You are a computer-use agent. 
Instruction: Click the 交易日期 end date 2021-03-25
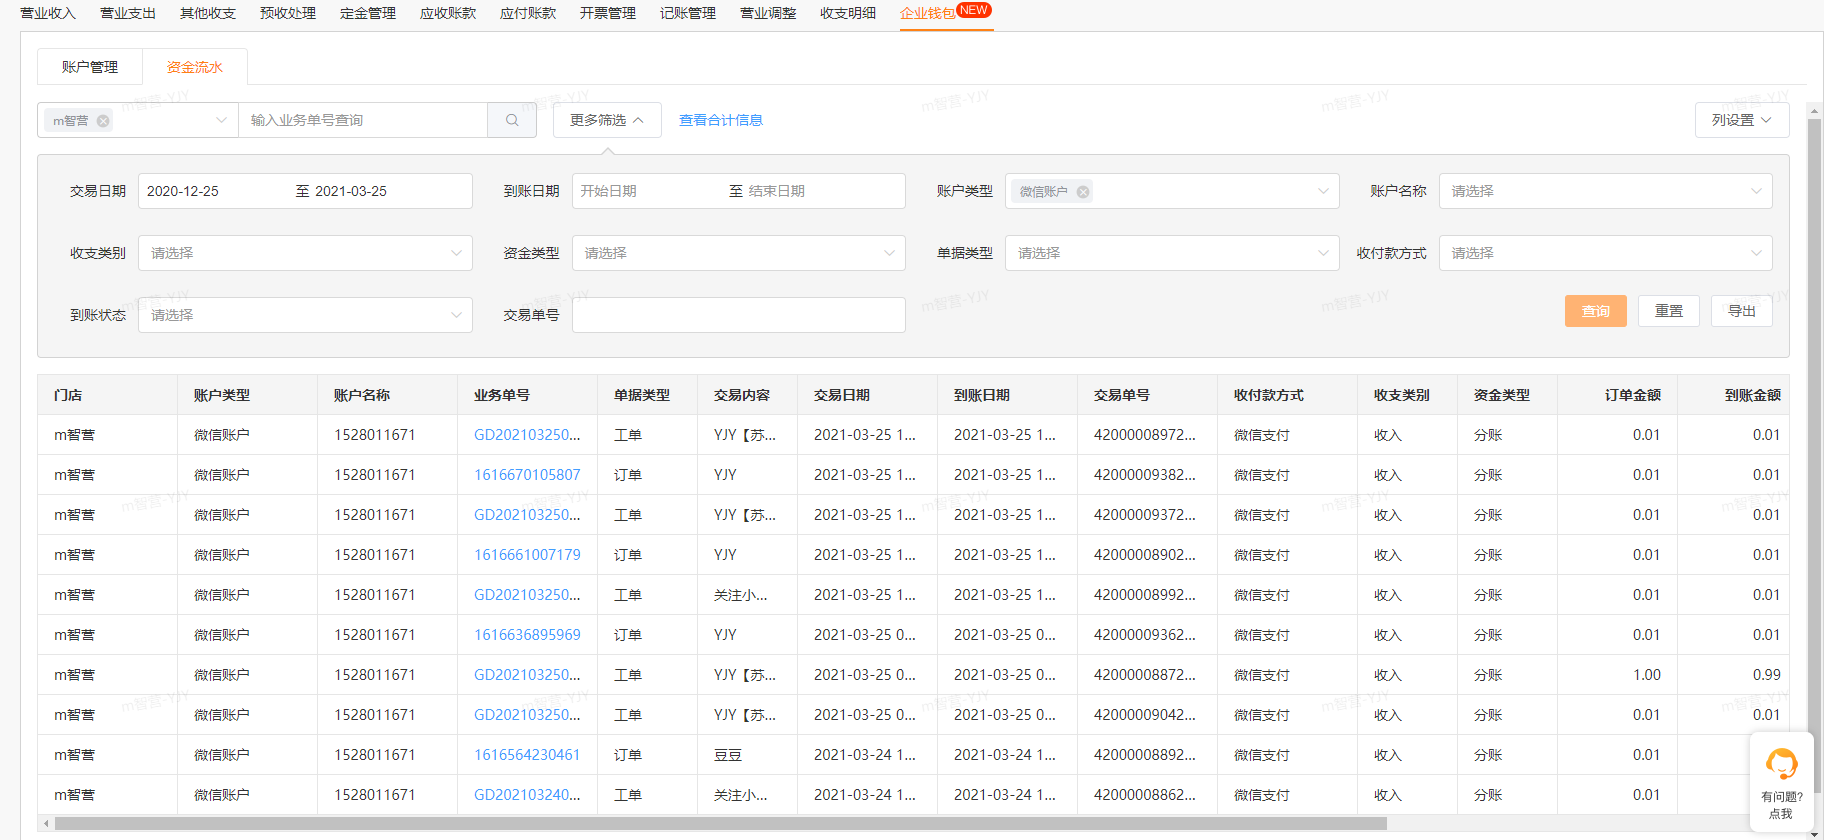point(351,191)
